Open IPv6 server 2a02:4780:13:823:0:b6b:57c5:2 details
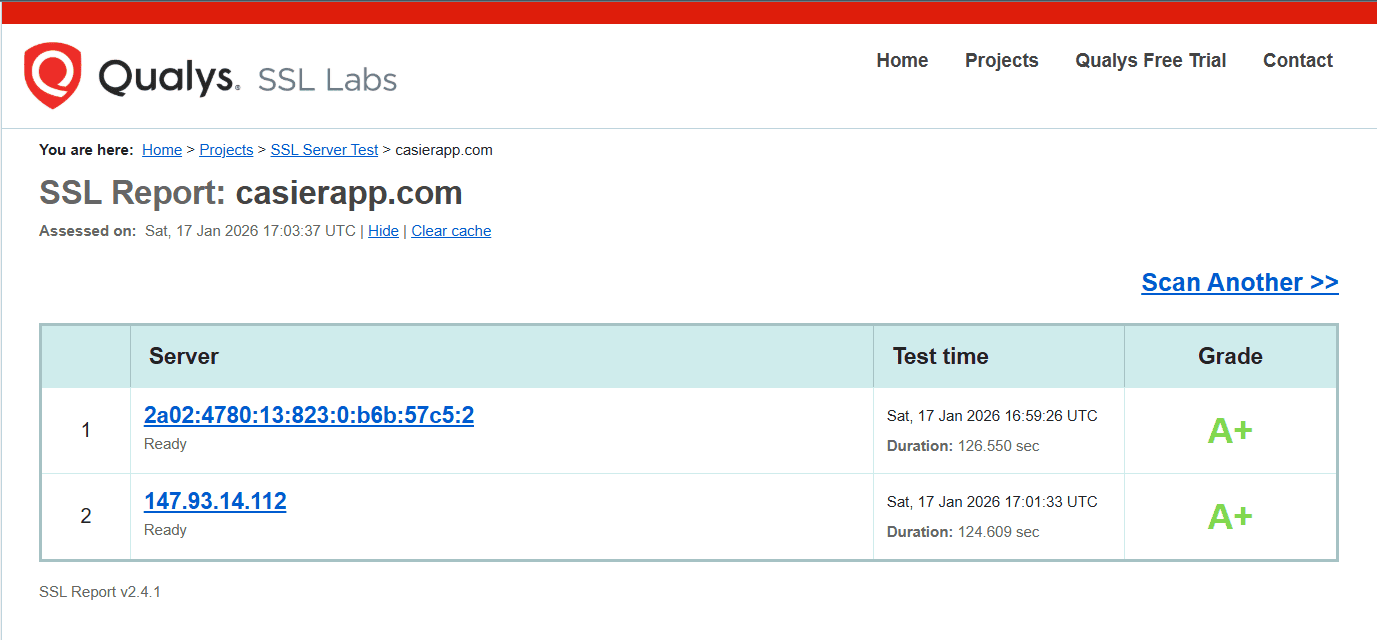 309,416
